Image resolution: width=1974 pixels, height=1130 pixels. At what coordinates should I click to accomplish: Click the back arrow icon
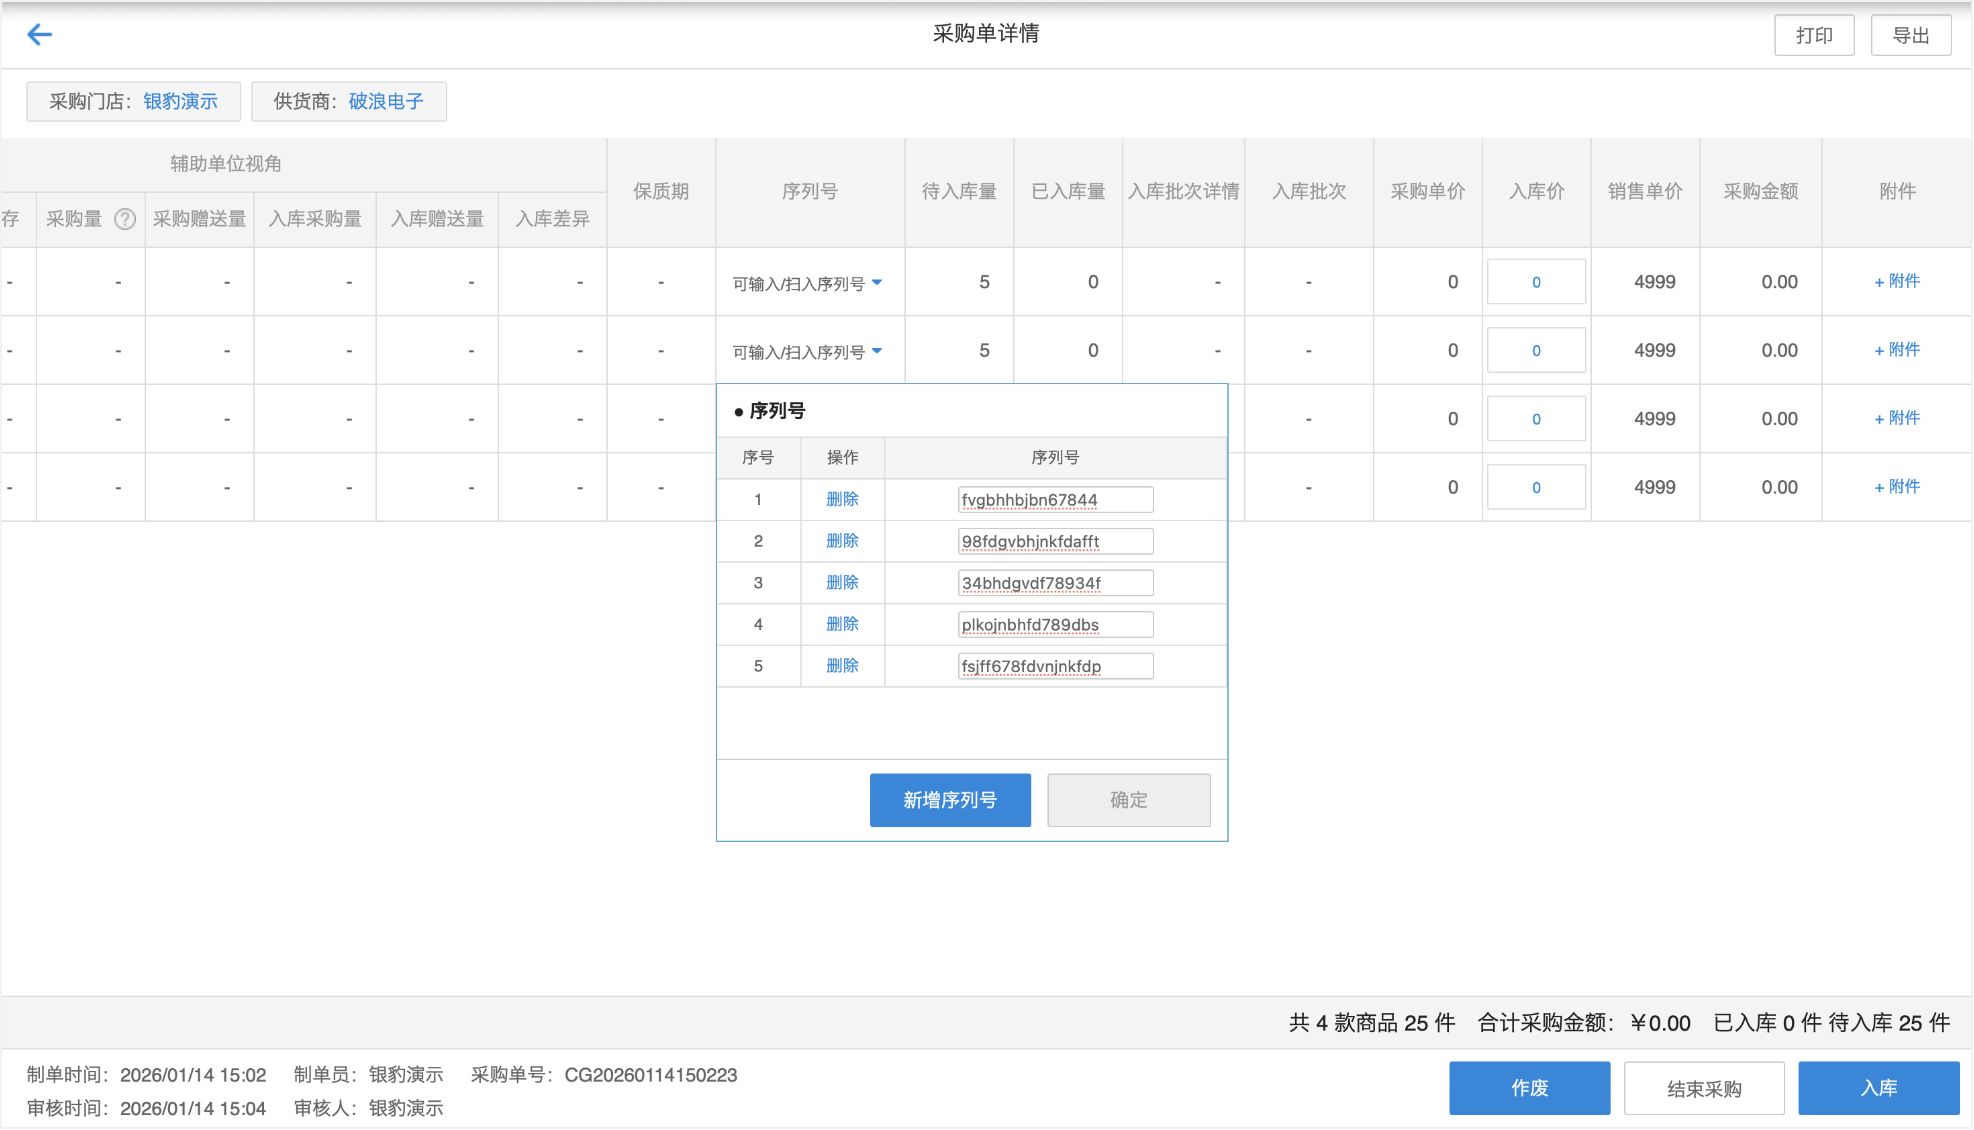pos(40,35)
